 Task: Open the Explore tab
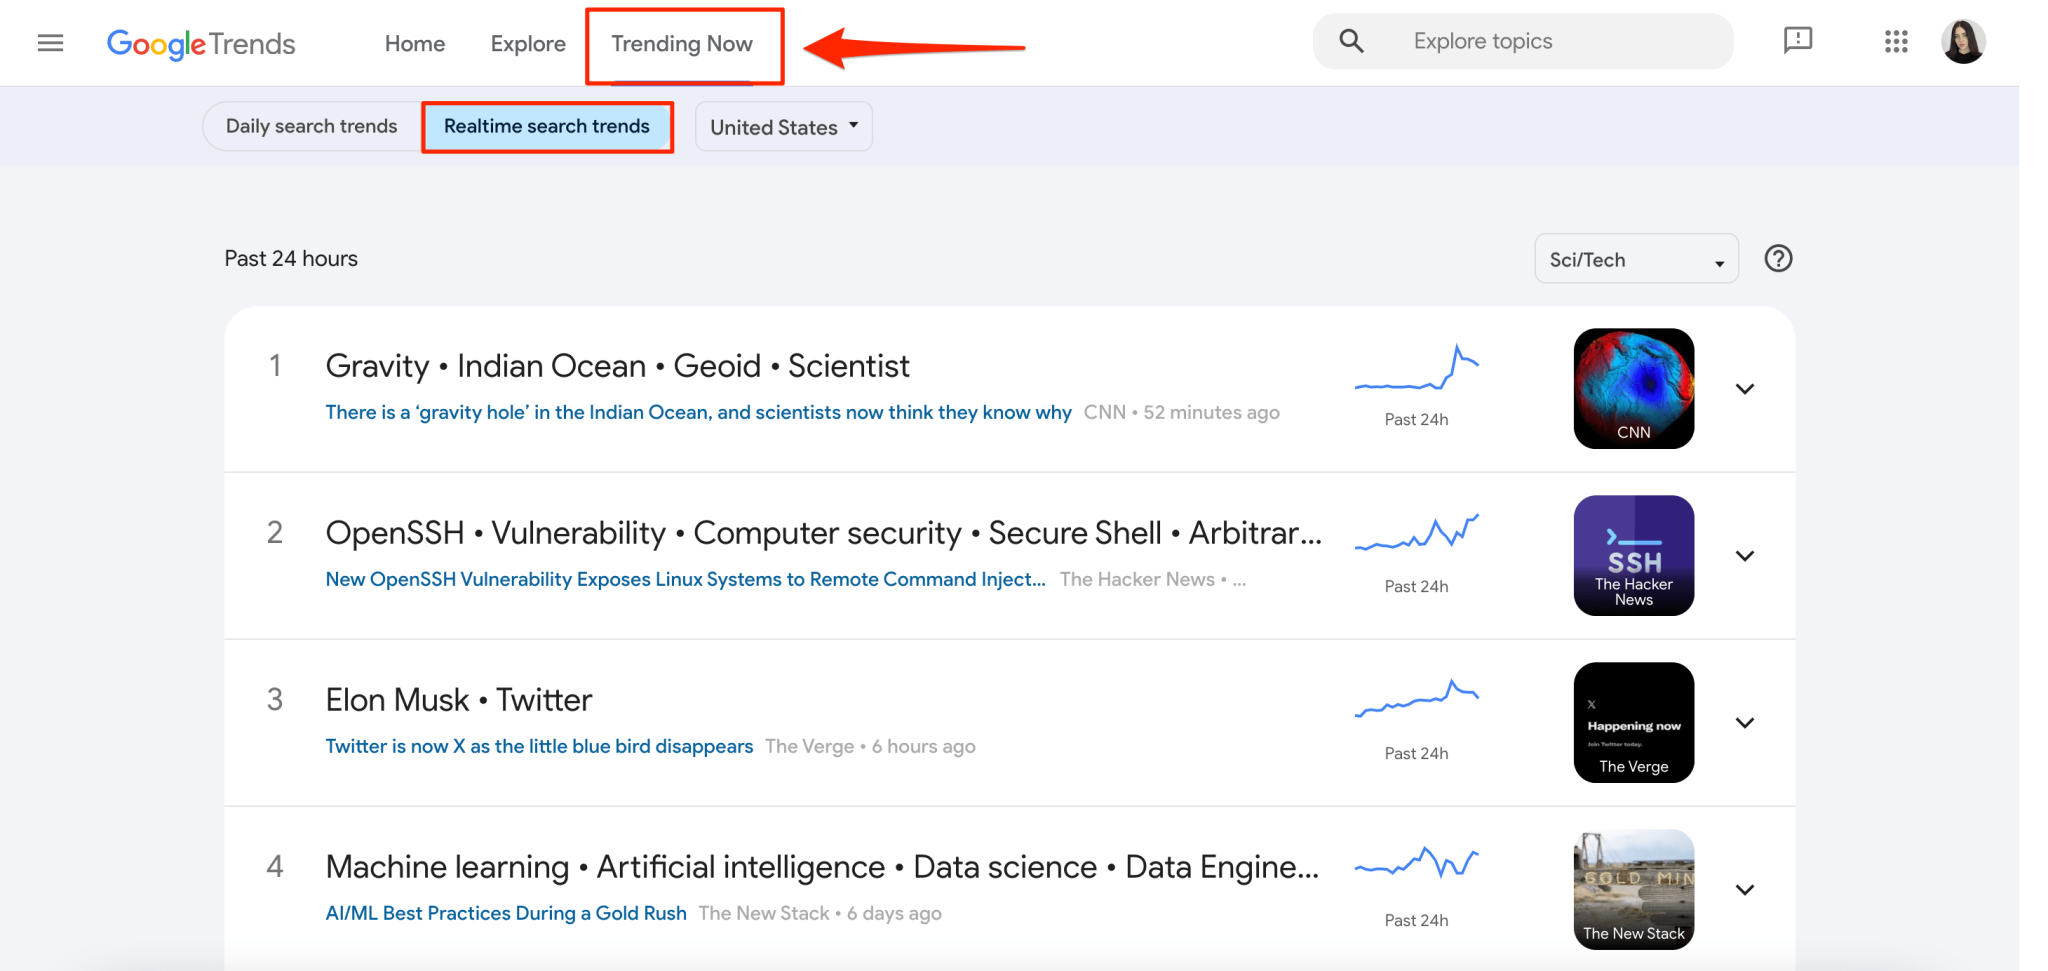[x=528, y=44]
